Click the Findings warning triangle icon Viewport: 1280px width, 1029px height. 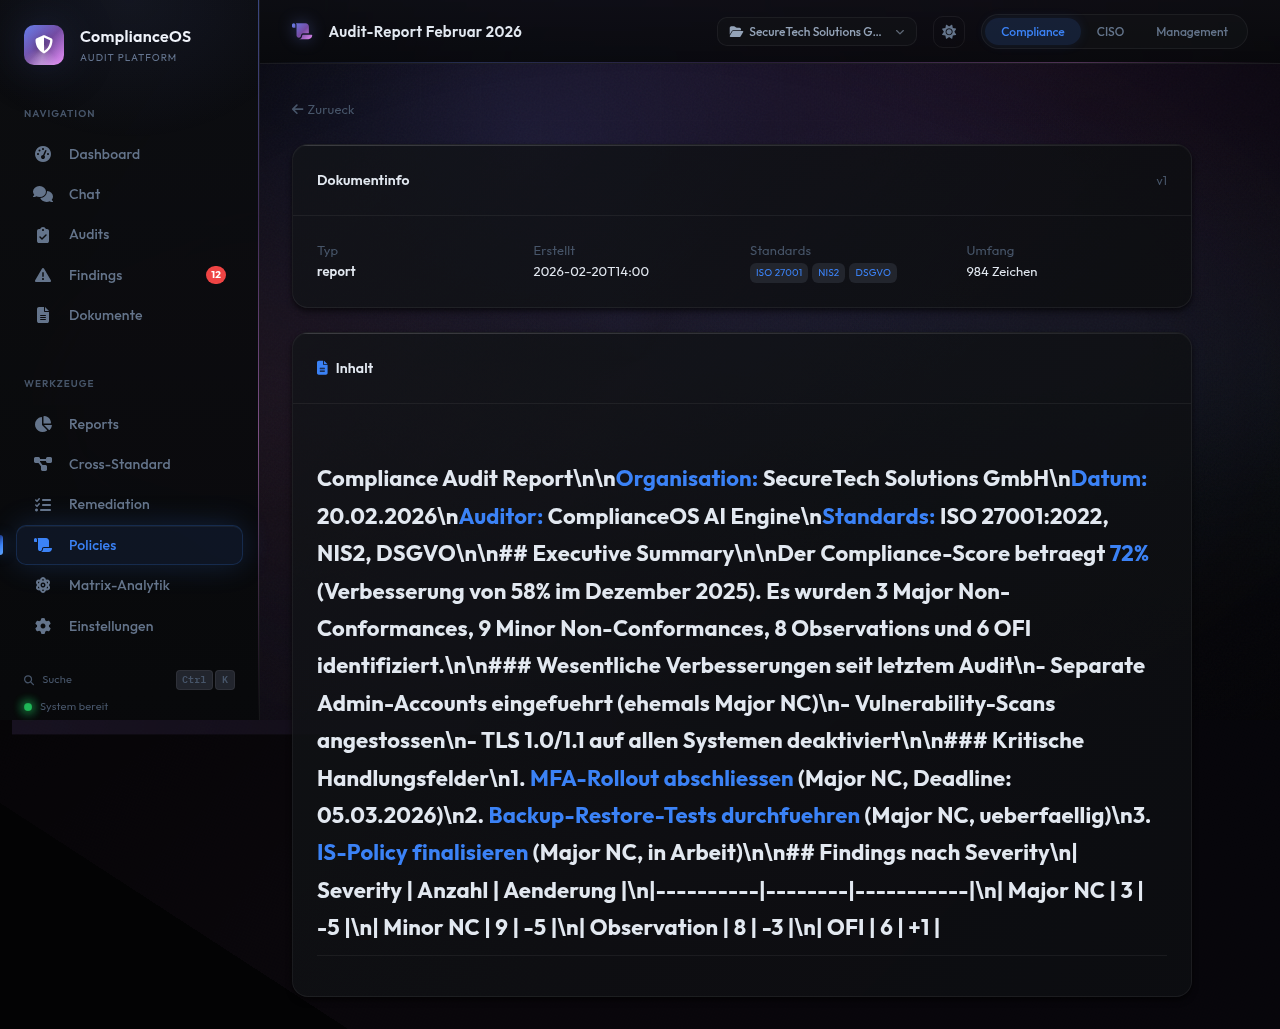[43, 275]
